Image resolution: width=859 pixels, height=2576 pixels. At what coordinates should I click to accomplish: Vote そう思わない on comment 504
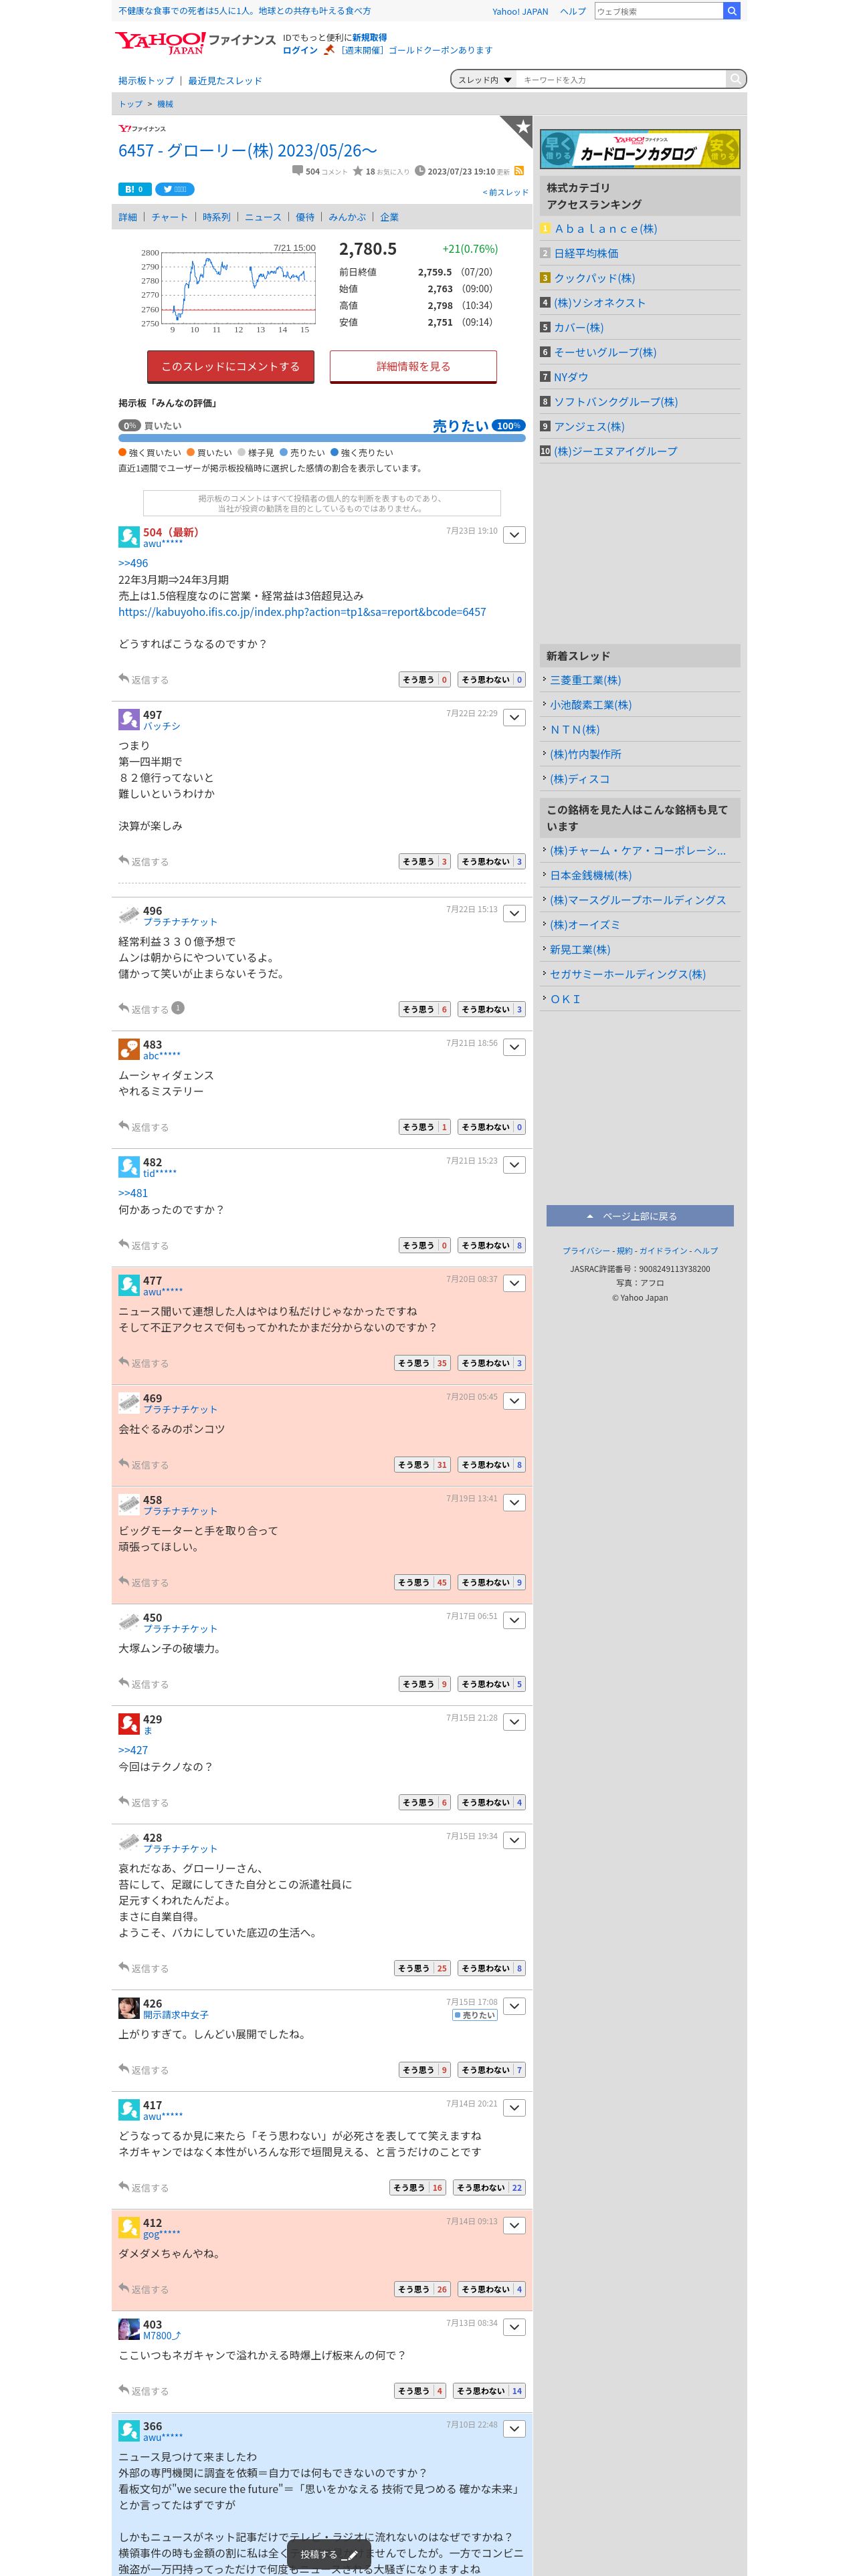(492, 679)
